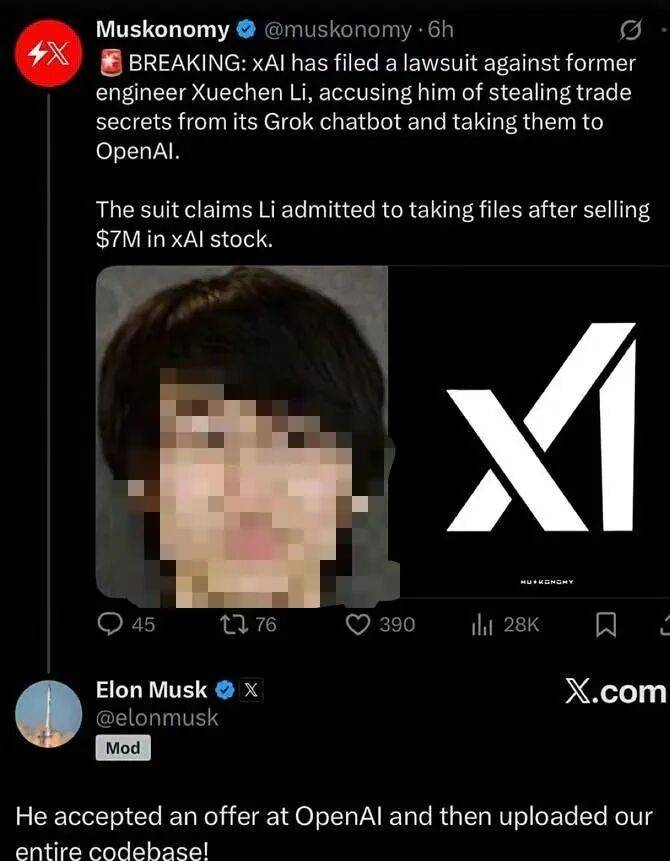Click Elon Musk's verified checkmark badge
This screenshot has width=670, height=861.
click(x=224, y=690)
